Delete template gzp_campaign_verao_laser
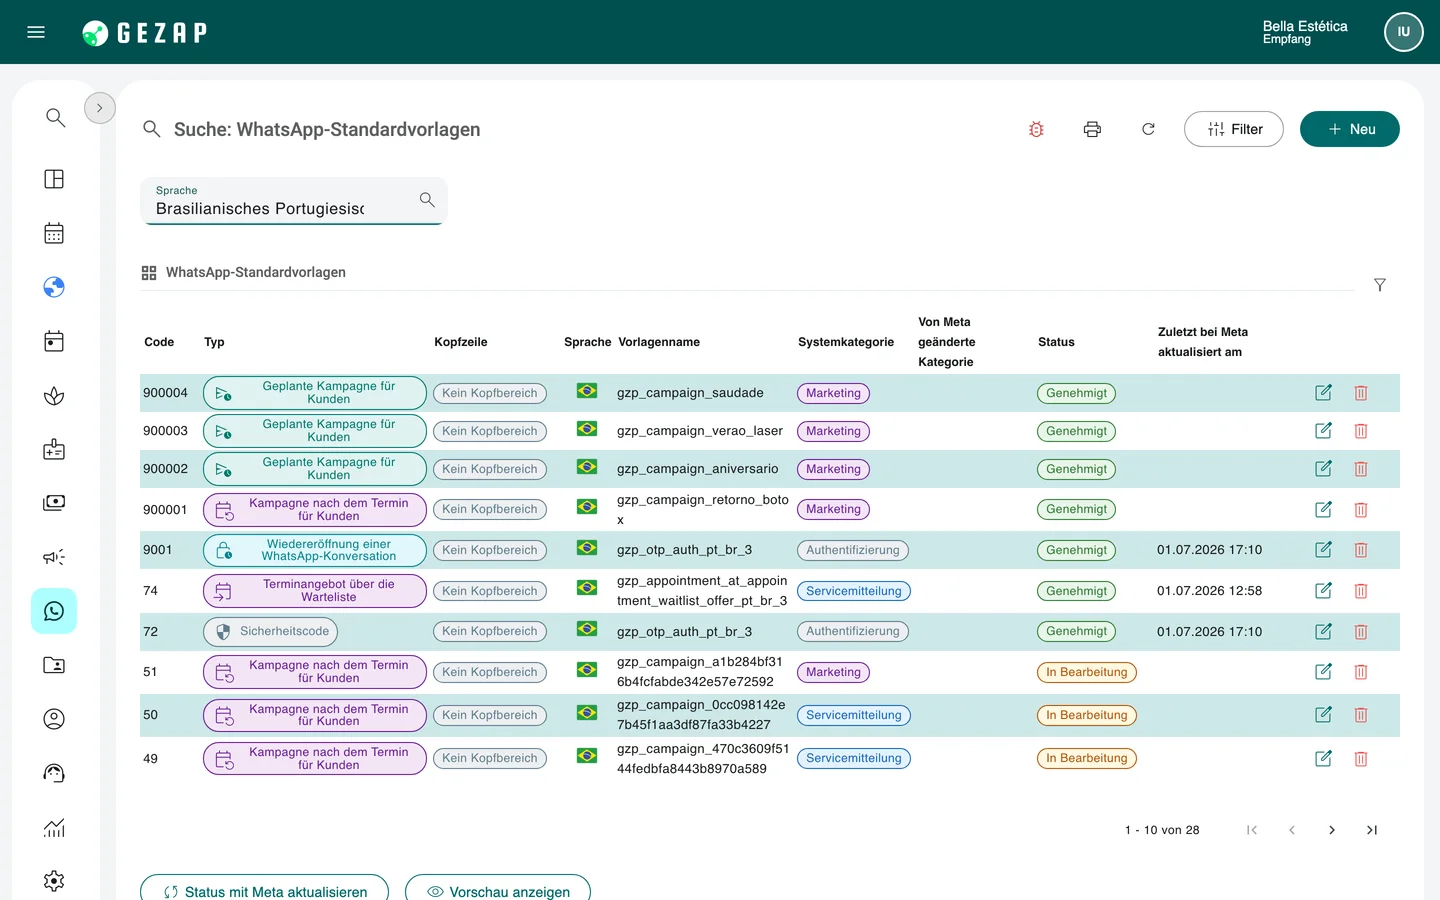Image resolution: width=1440 pixels, height=900 pixels. 1361,431
